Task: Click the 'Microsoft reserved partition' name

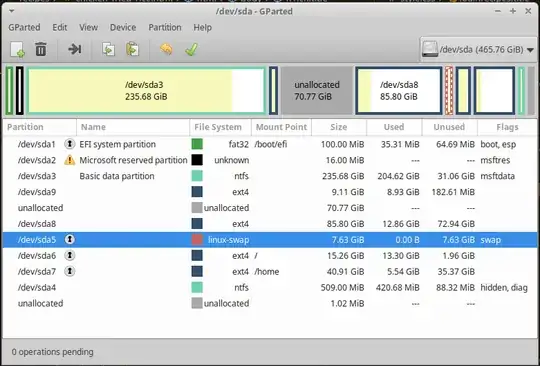Action: click(x=133, y=160)
